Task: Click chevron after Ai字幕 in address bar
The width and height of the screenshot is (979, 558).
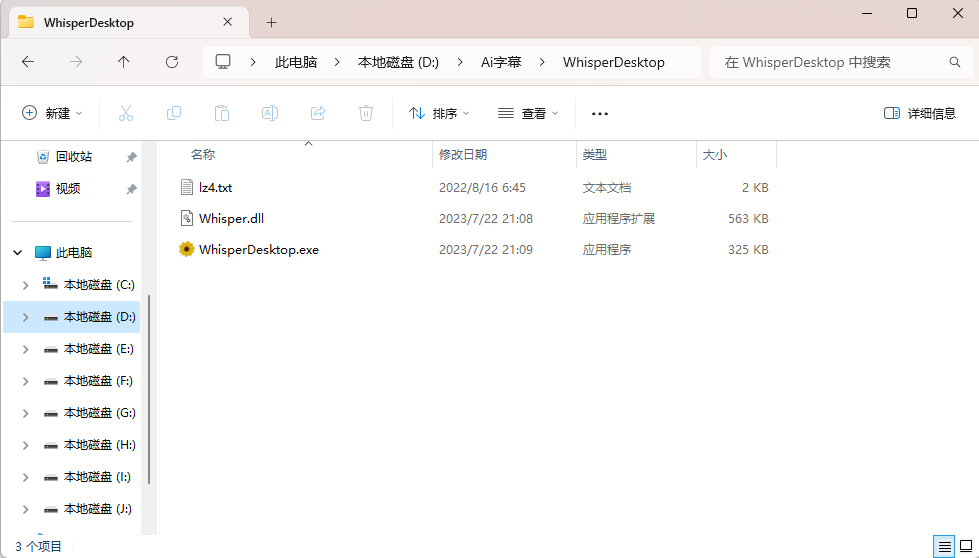Action: [x=542, y=62]
